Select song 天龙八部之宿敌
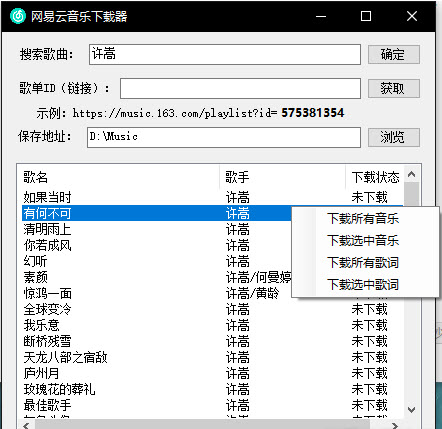Screen dimensions: 442x429 coord(65,357)
